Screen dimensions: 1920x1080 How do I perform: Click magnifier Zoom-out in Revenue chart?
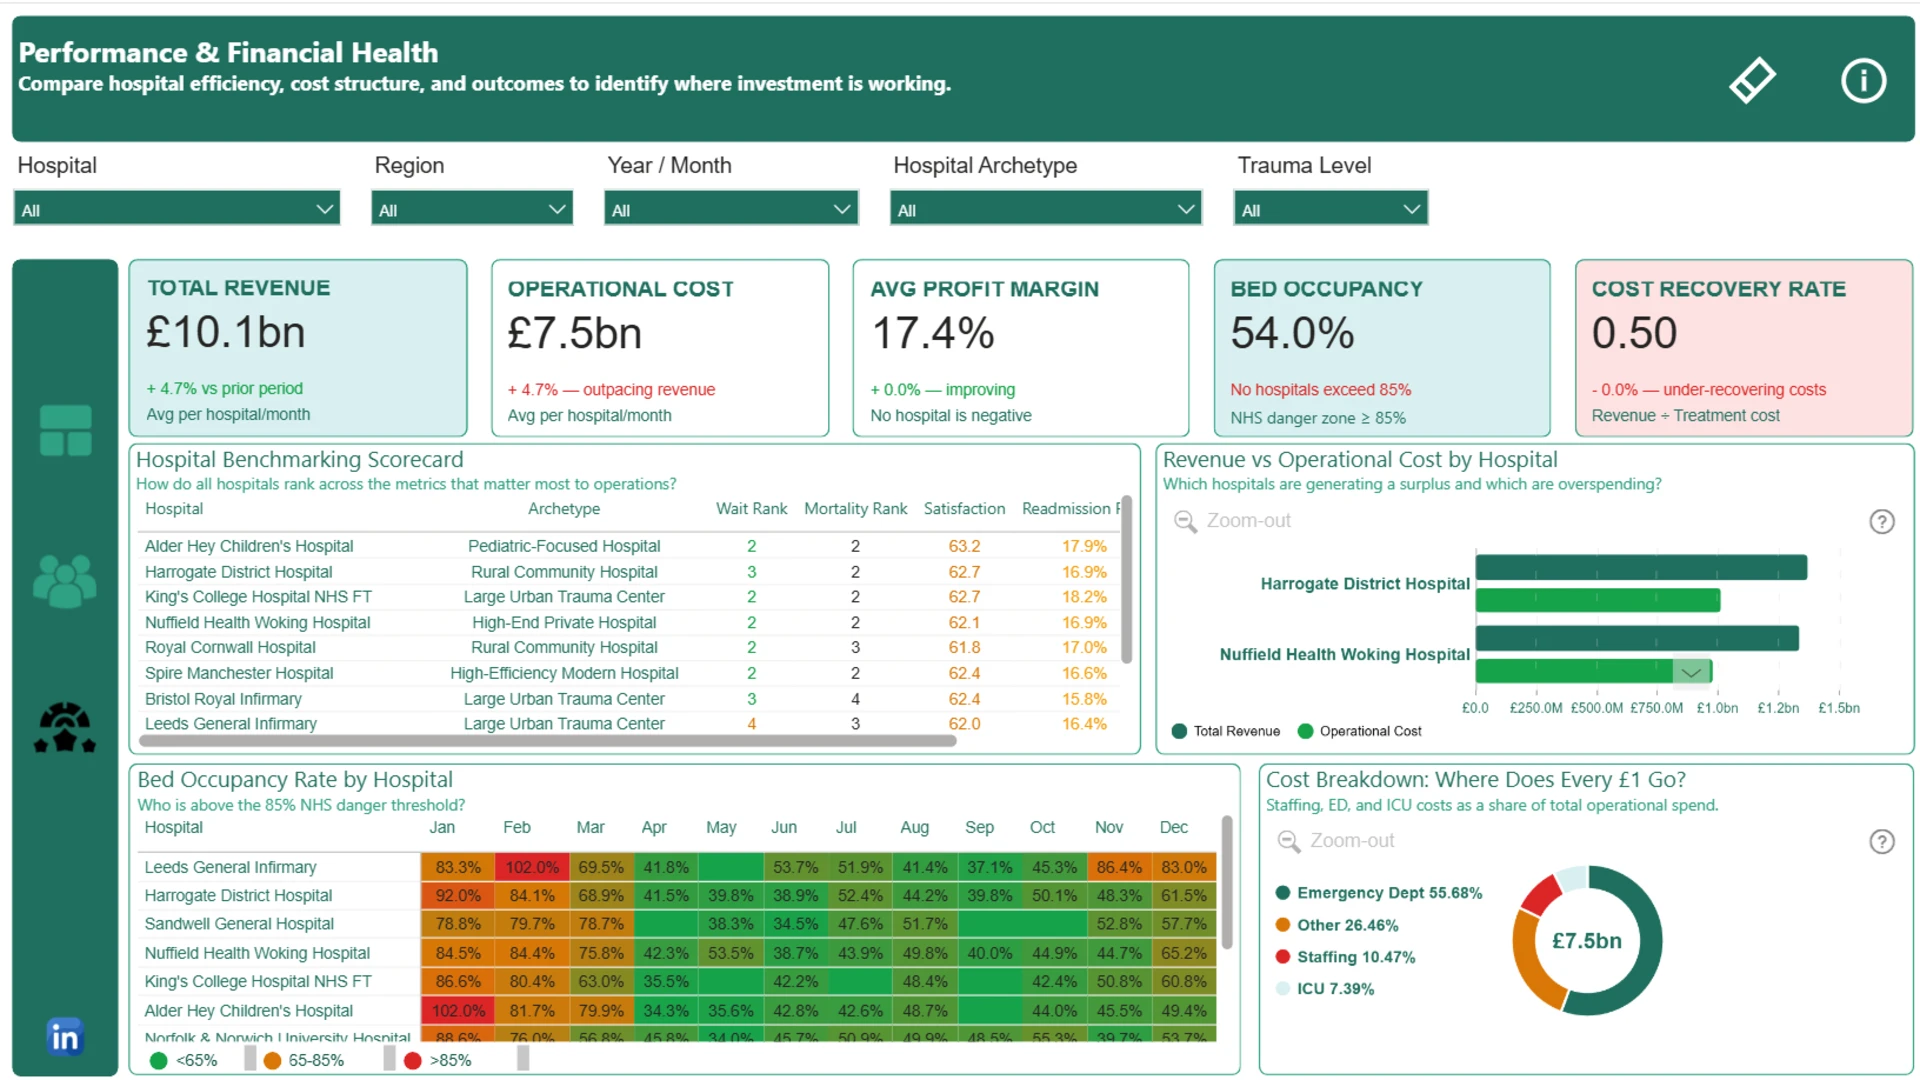point(1232,521)
